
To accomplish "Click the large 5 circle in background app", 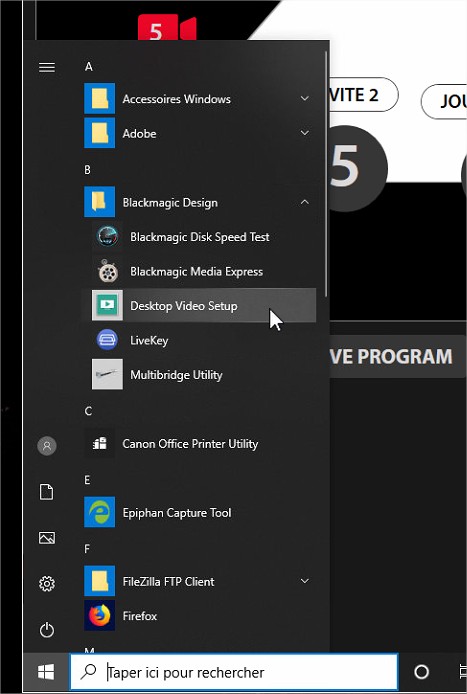I will [358, 168].
